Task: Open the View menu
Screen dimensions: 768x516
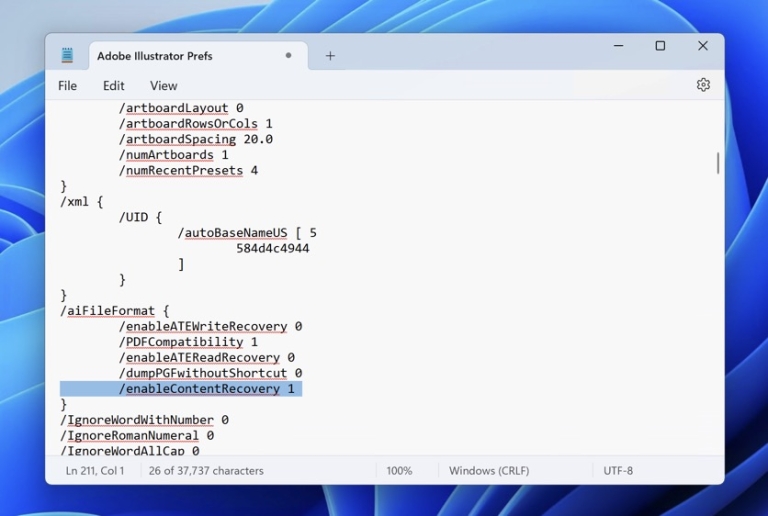Action: pyautogui.click(x=163, y=86)
